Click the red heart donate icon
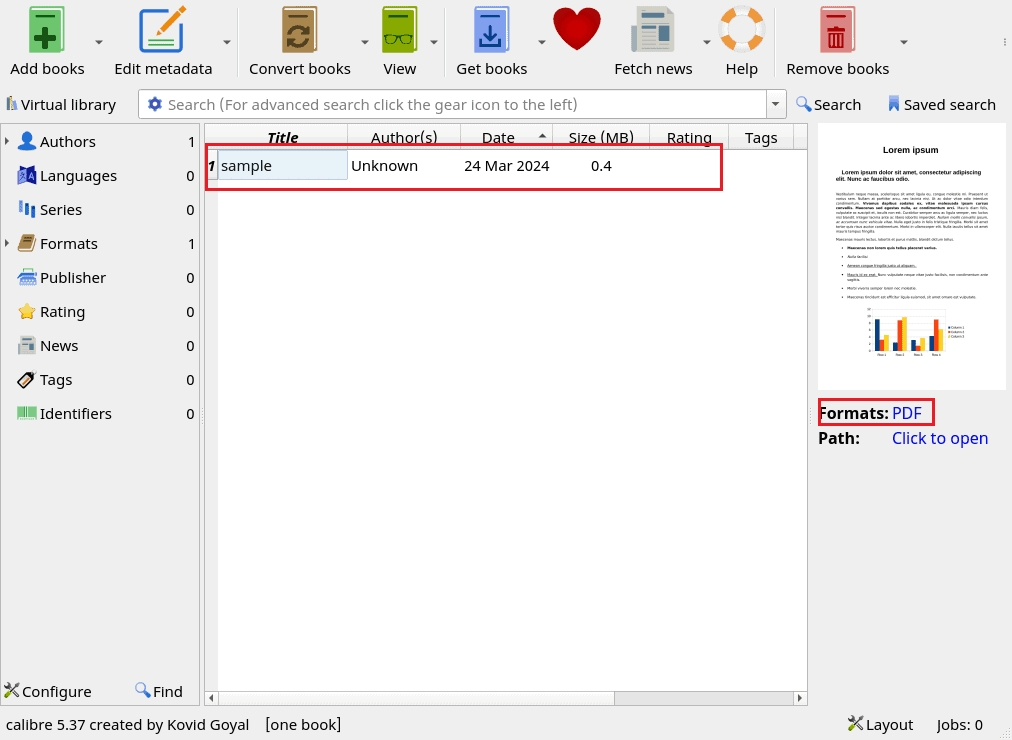 [x=577, y=29]
